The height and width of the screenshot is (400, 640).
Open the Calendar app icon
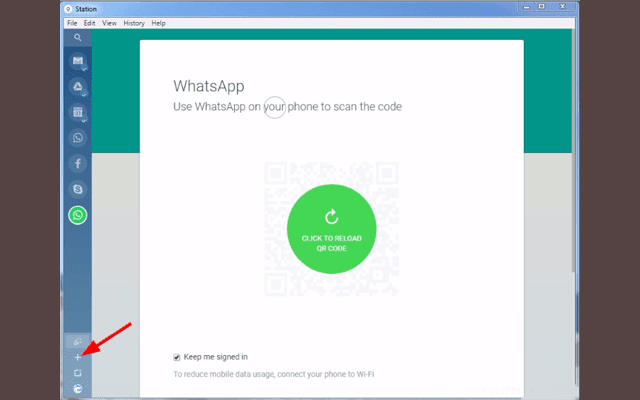coord(78,113)
